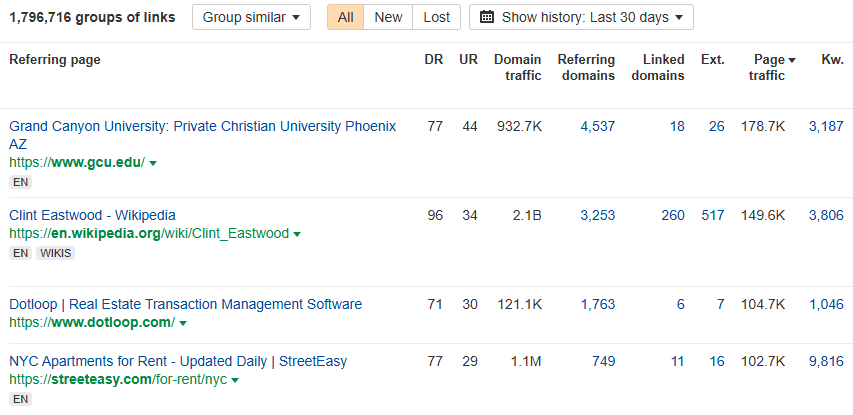
Task: Open the 9,816 keywords value for StreetEasy
Action: (826, 361)
